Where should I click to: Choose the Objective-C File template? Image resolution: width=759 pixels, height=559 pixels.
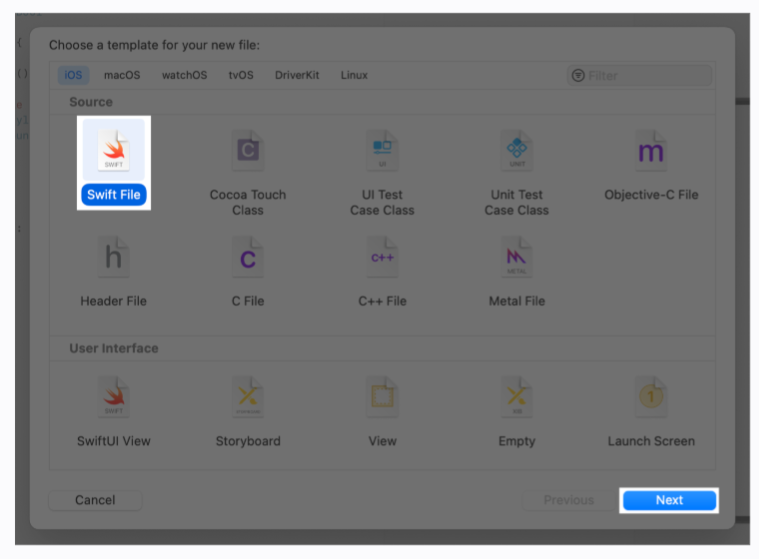(x=651, y=165)
